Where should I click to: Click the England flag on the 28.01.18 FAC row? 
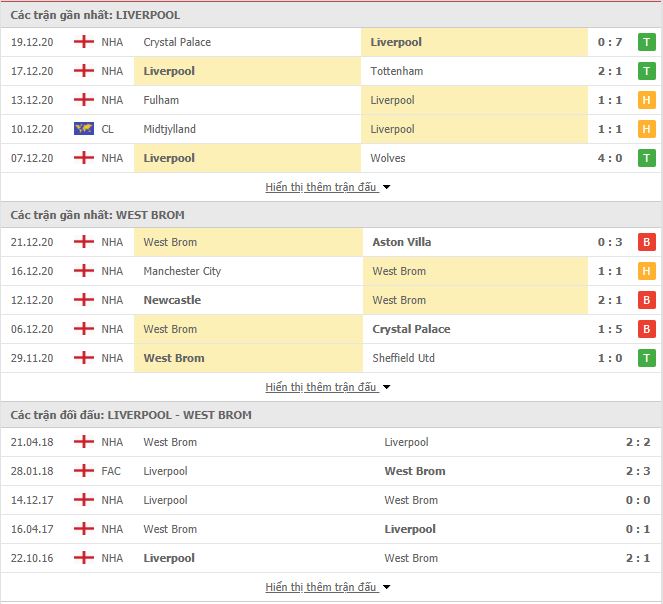(84, 471)
